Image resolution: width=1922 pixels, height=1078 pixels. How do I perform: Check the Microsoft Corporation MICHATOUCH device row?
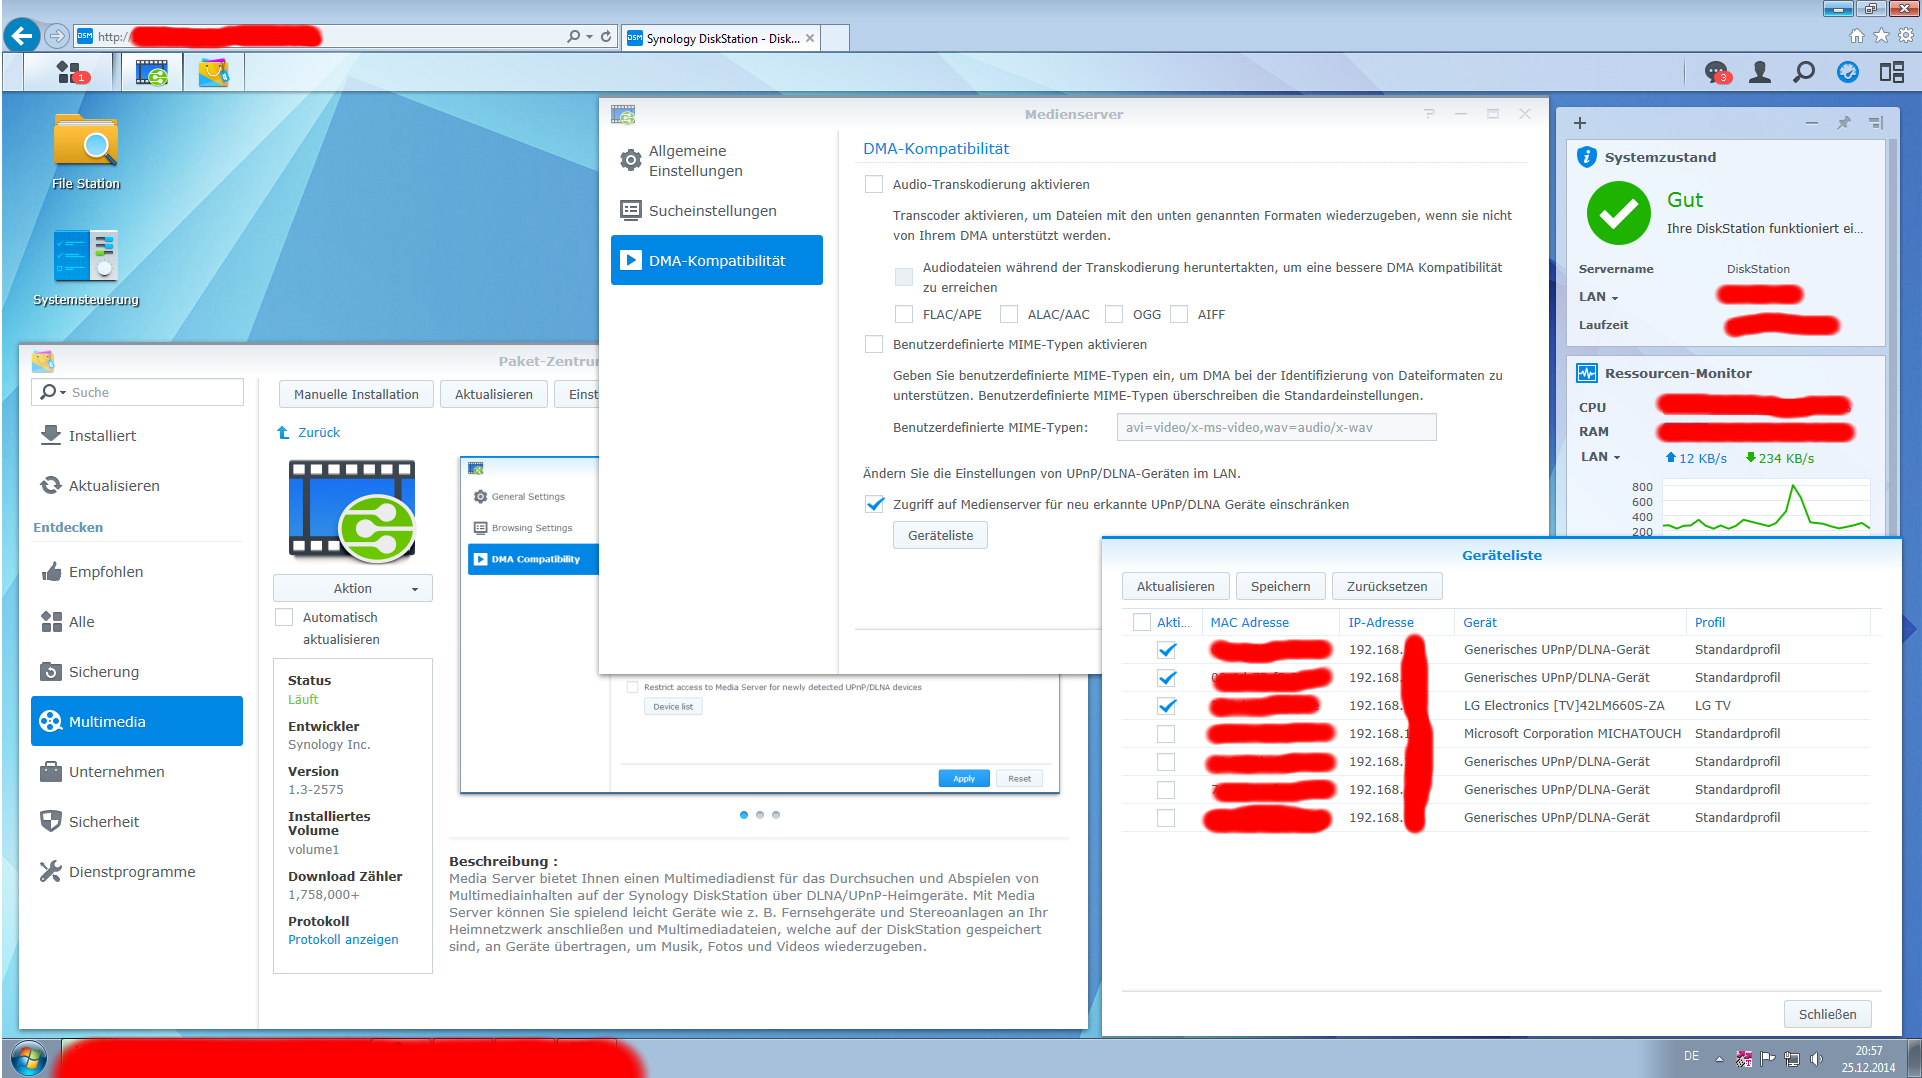1166,734
